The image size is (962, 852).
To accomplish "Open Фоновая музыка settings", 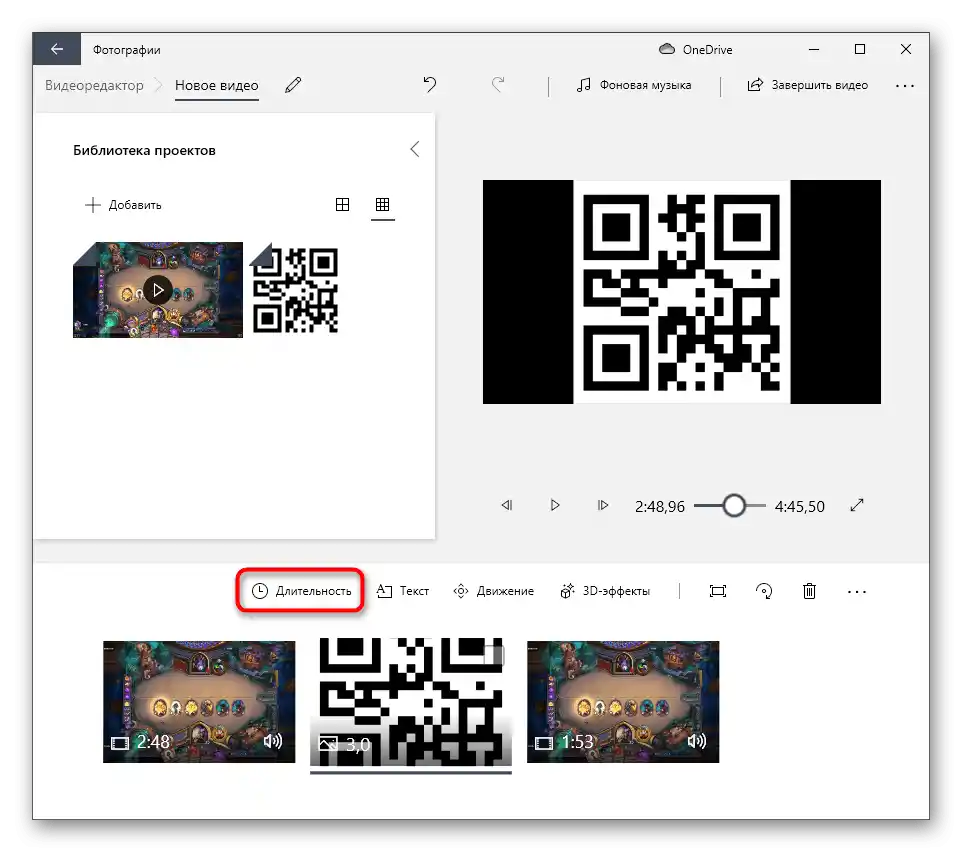I will [x=634, y=85].
